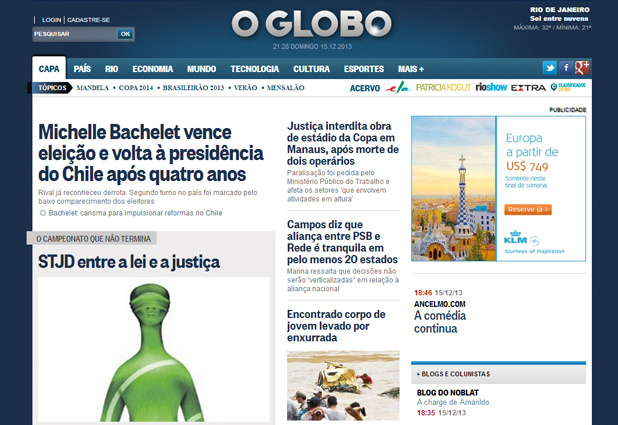Open the Rioshow logo link
This screenshot has width=618, height=425.
[x=490, y=88]
